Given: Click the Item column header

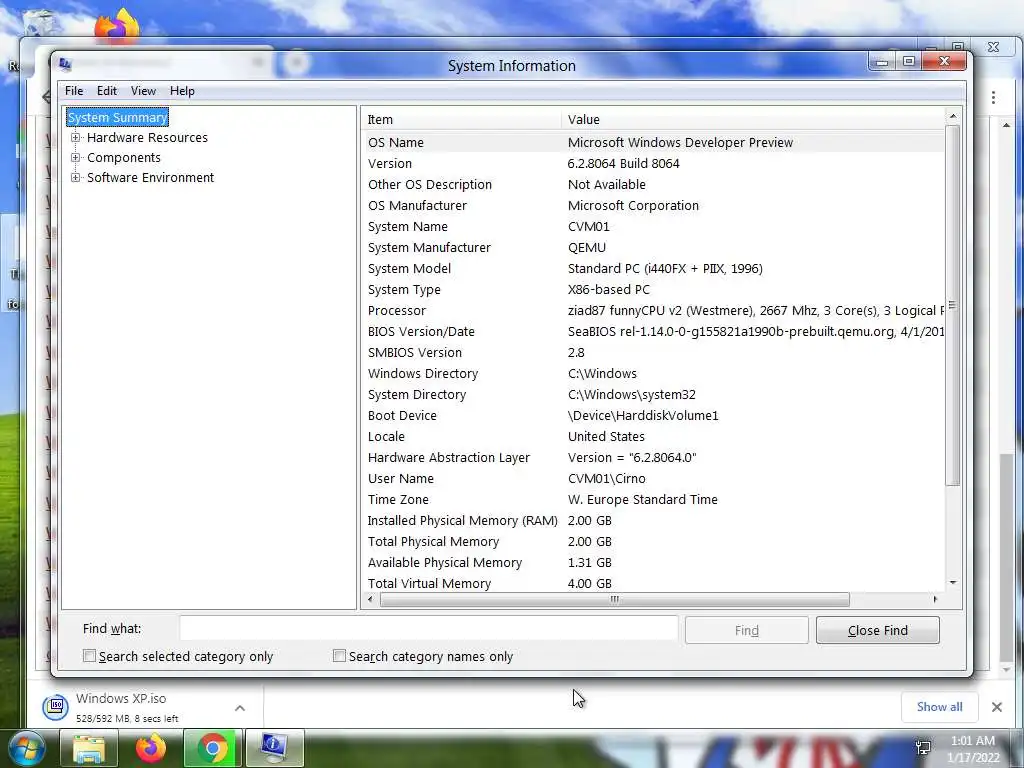Looking at the screenshot, I should (x=460, y=120).
